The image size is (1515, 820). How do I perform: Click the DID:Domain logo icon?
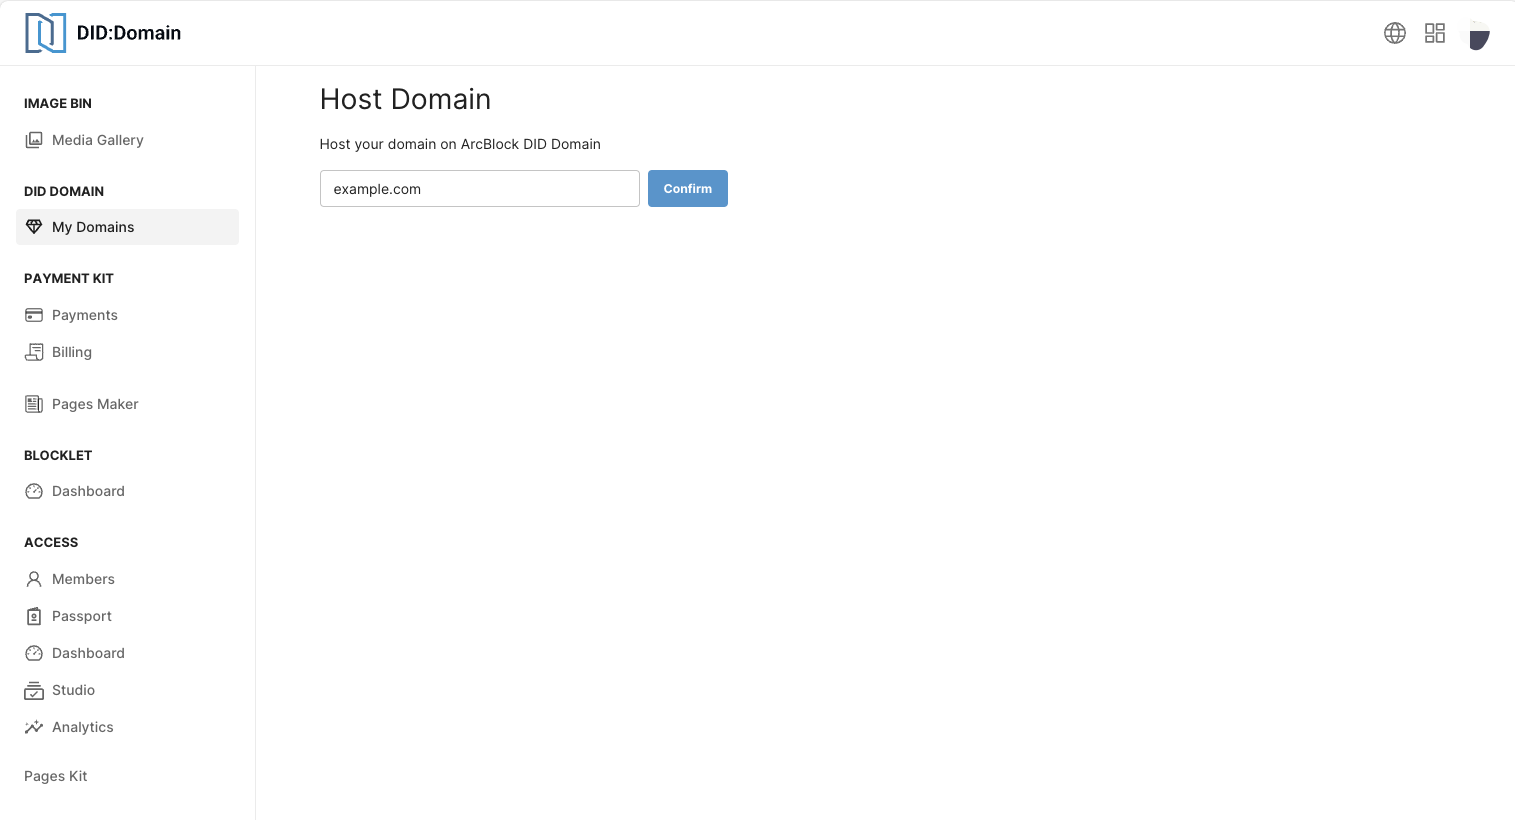(45, 33)
